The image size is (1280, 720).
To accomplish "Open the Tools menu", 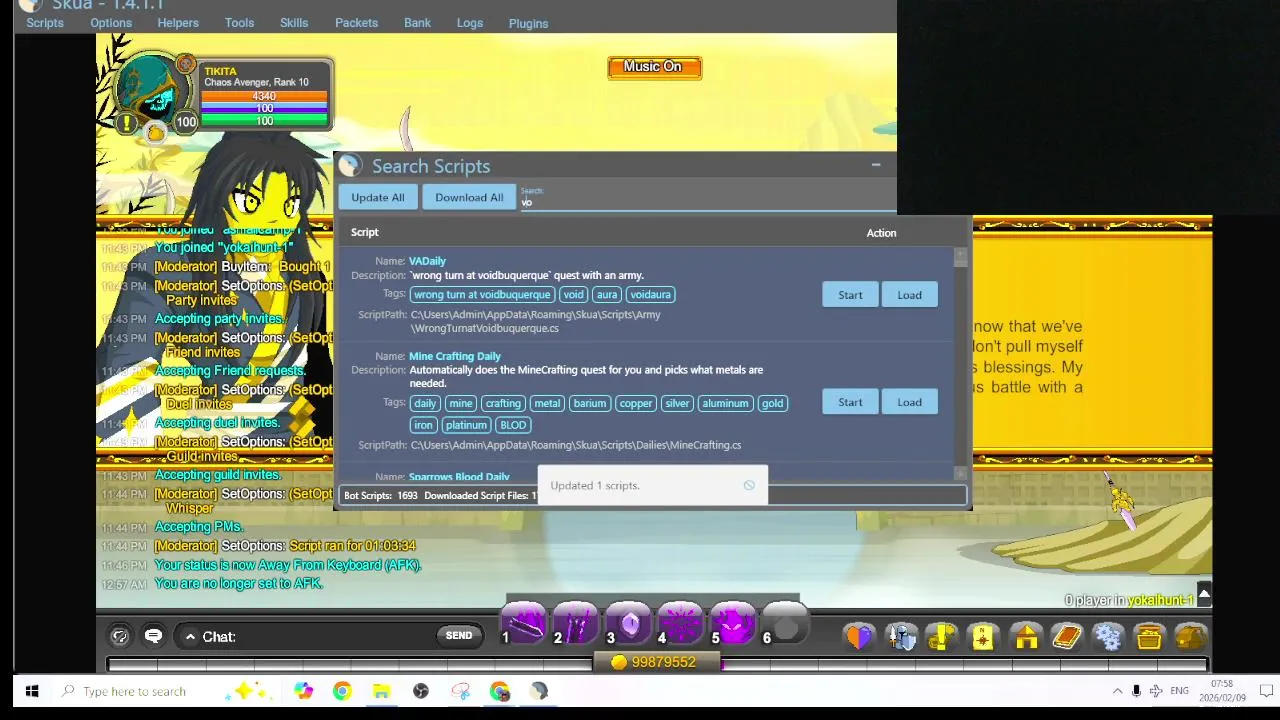I will (x=239, y=23).
